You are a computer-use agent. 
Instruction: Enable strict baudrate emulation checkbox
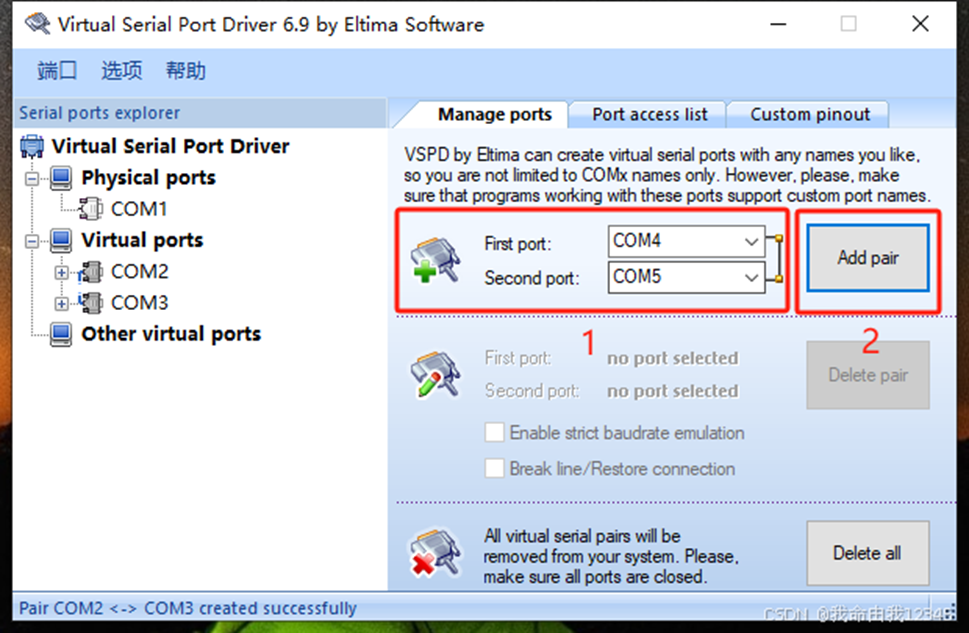click(x=494, y=433)
